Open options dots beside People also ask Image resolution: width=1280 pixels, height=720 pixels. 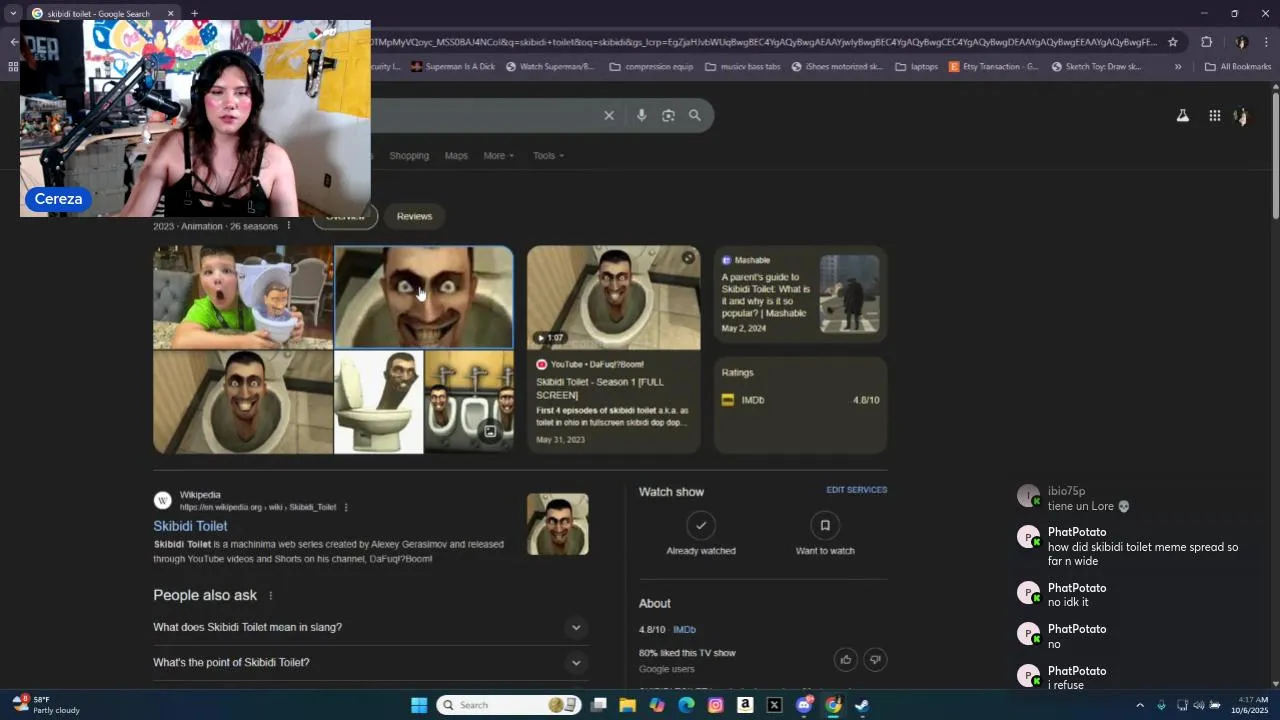point(270,596)
